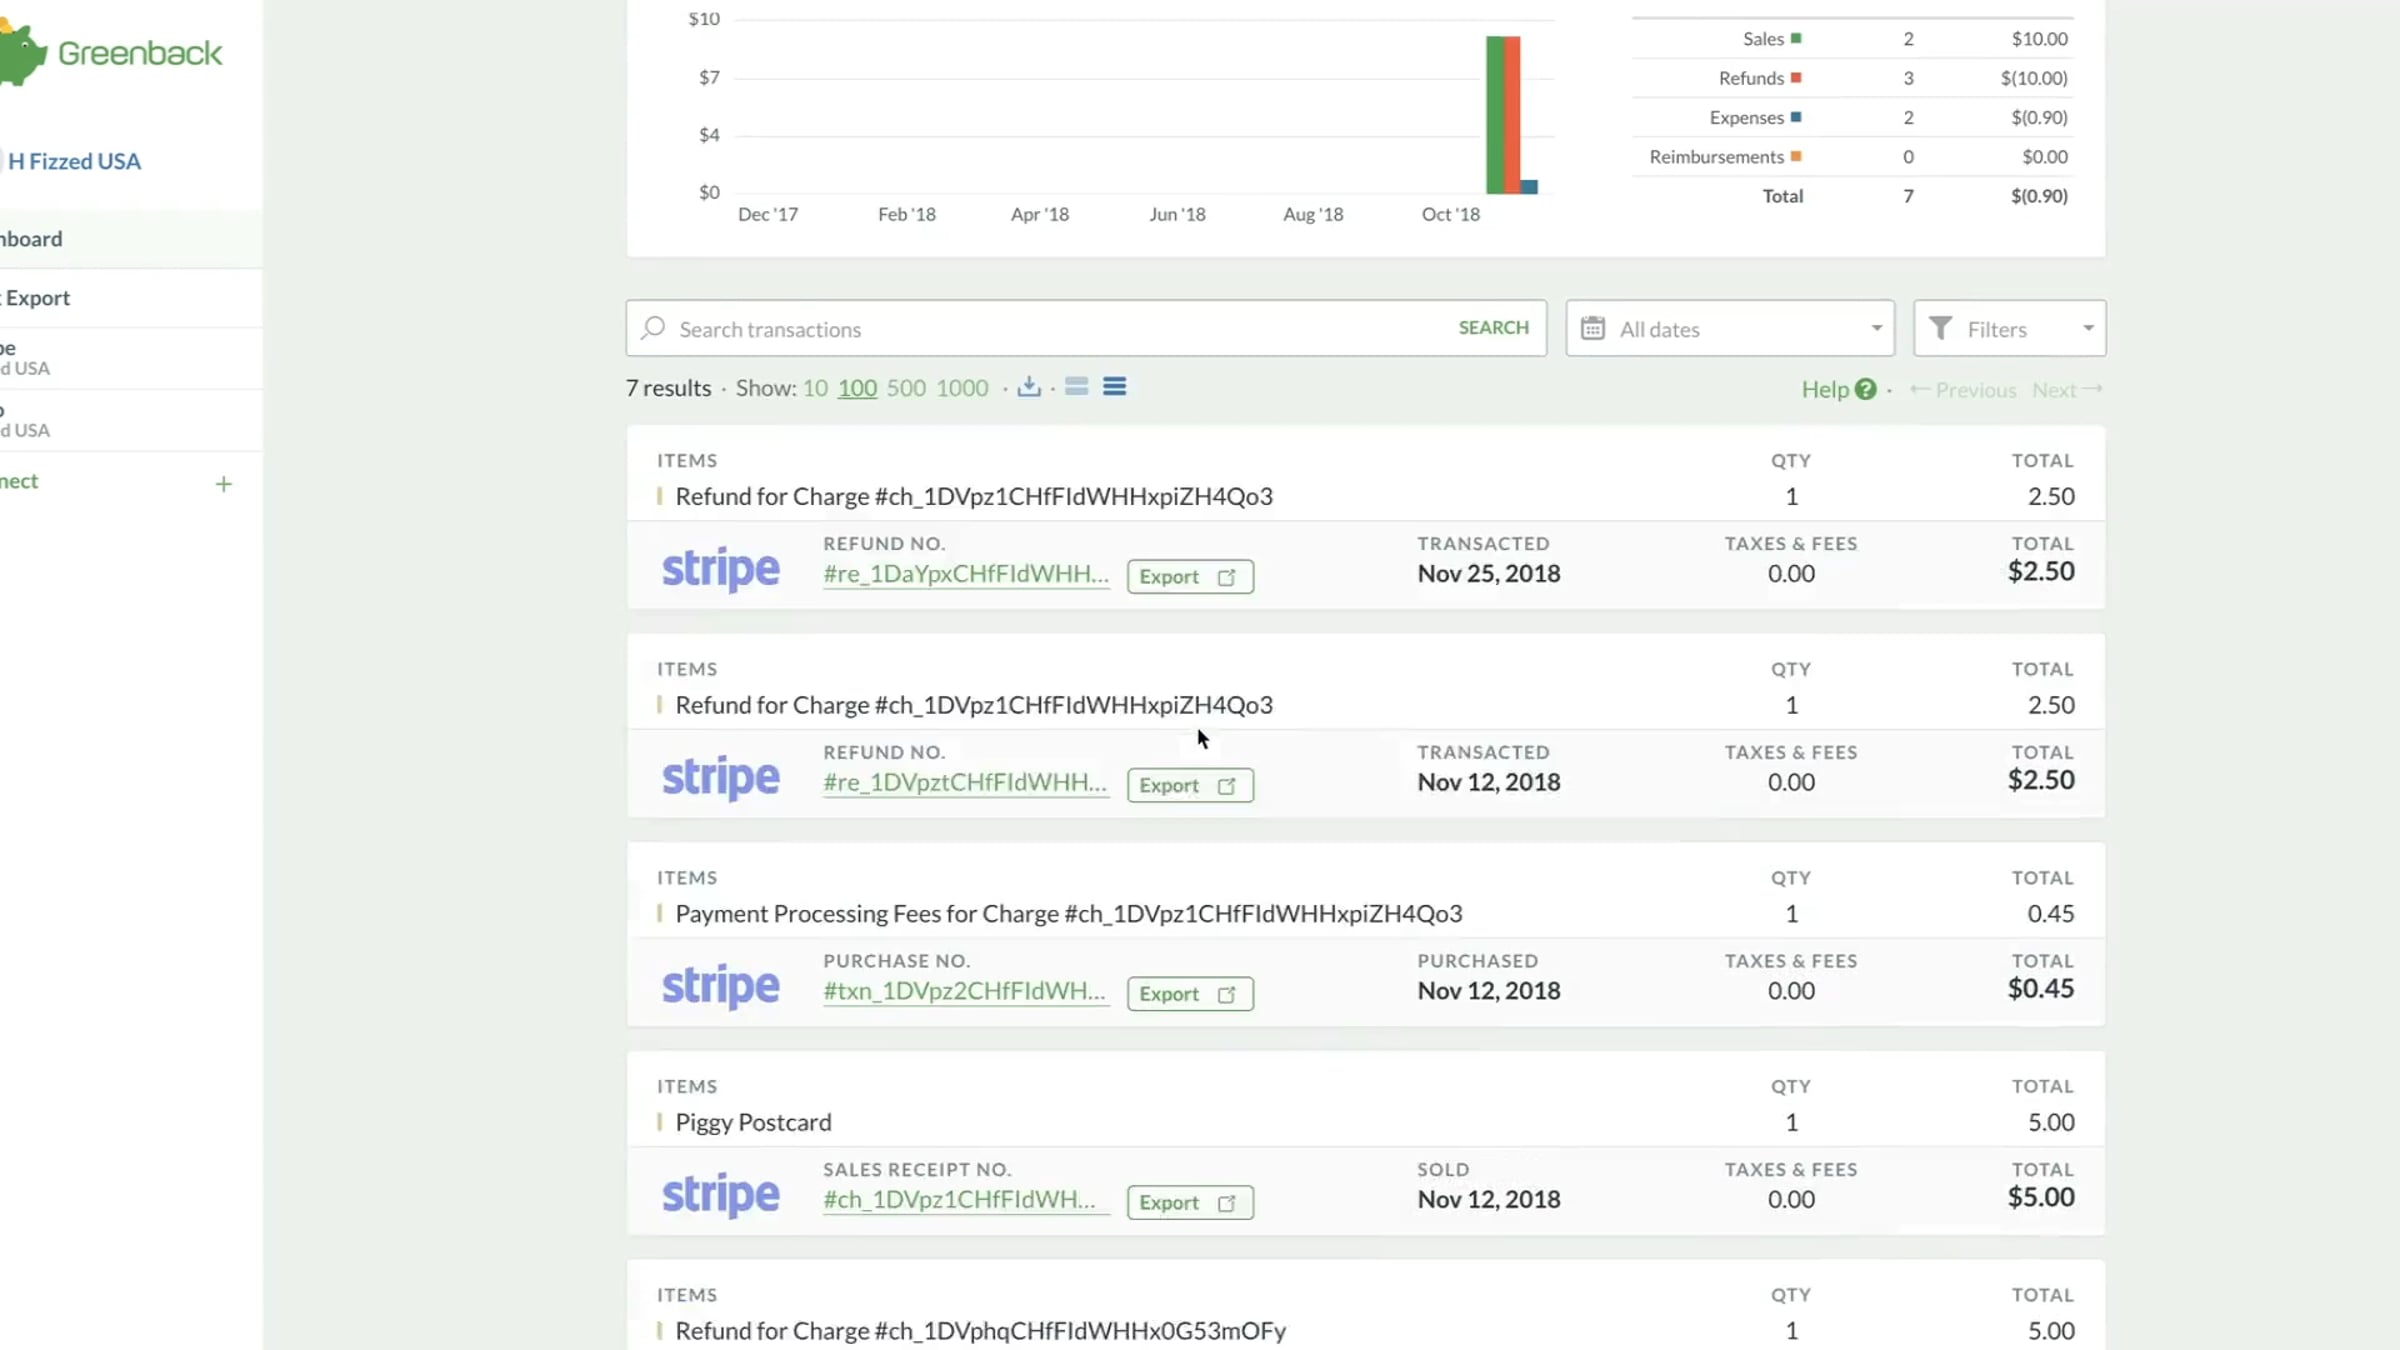Click the download transactions icon
Screen dimensions: 2400x1350
(x=1029, y=387)
